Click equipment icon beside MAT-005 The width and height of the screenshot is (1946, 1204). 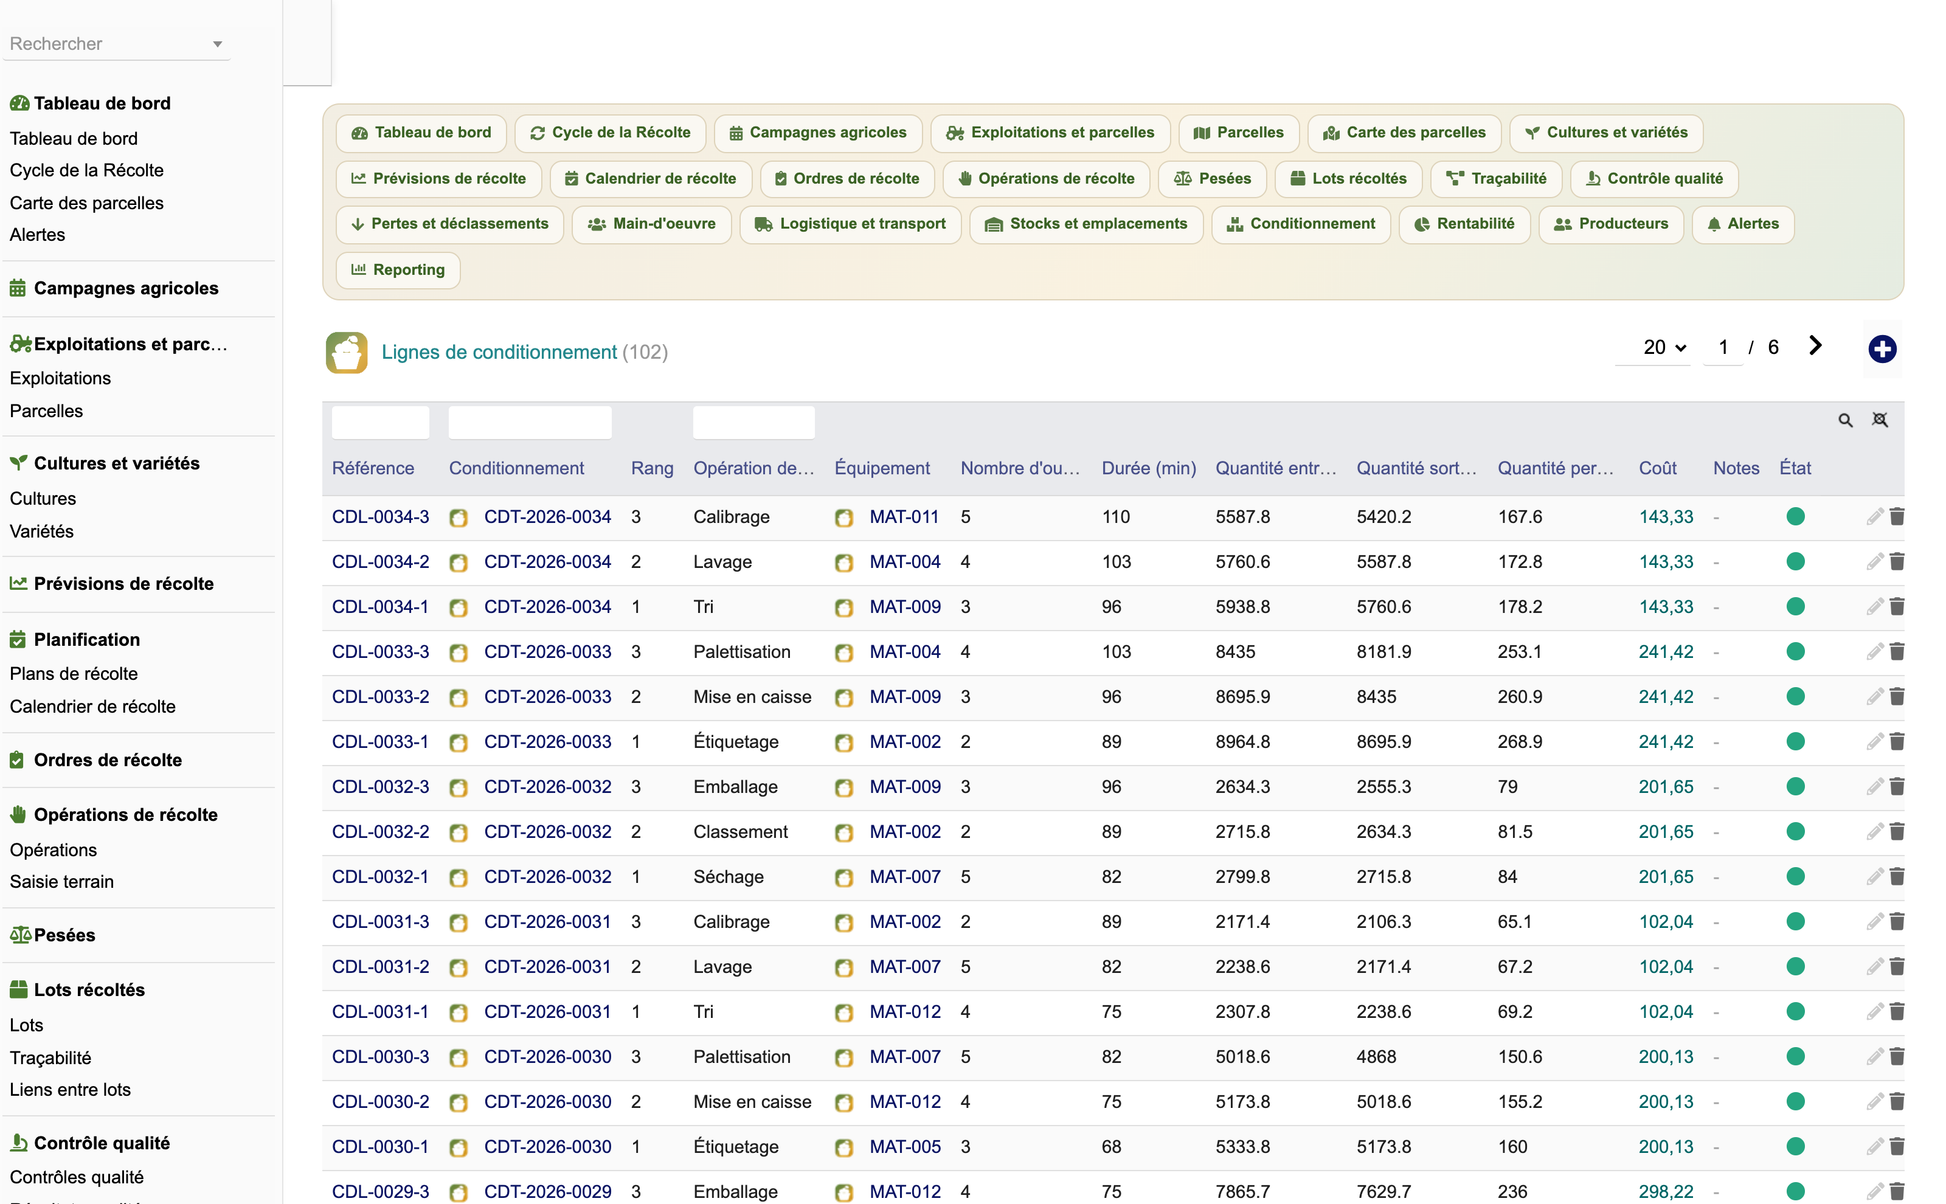[x=844, y=1148]
